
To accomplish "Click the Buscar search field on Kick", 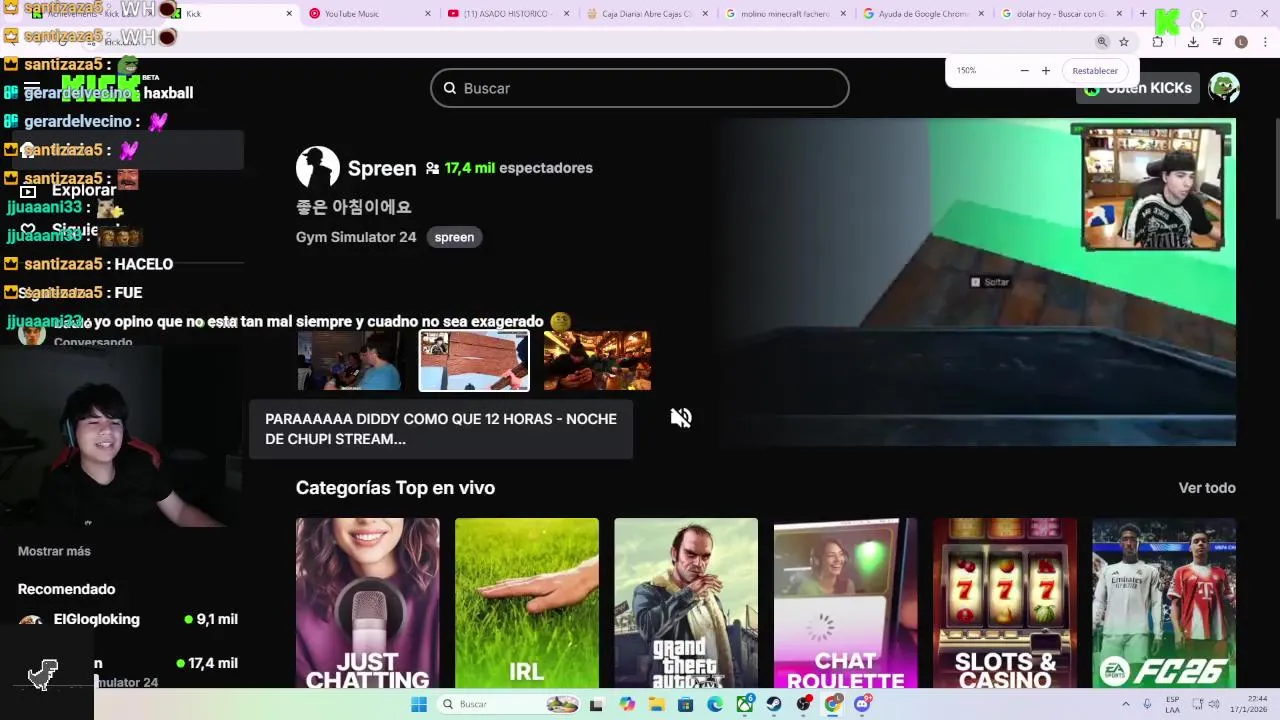I will point(640,88).
